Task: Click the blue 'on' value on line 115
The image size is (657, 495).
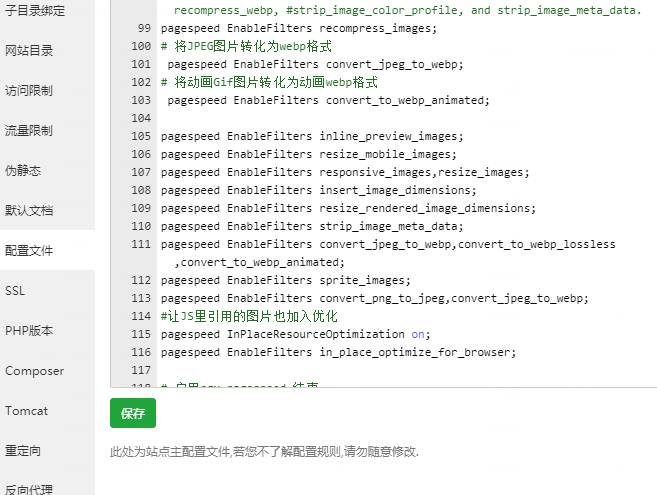Action: tap(418, 334)
